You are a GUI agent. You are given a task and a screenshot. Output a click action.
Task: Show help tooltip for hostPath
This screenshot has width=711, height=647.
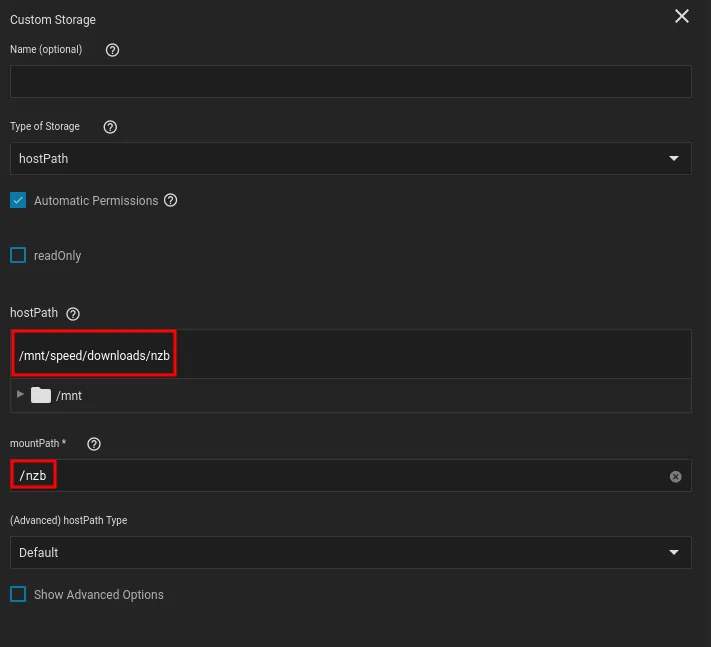pos(73,314)
